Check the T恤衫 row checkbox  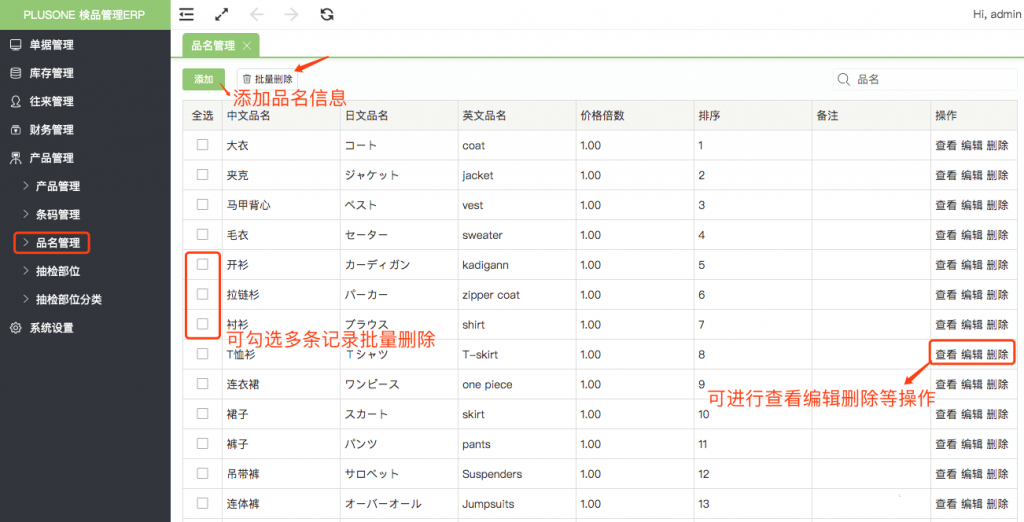pos(202,354)
